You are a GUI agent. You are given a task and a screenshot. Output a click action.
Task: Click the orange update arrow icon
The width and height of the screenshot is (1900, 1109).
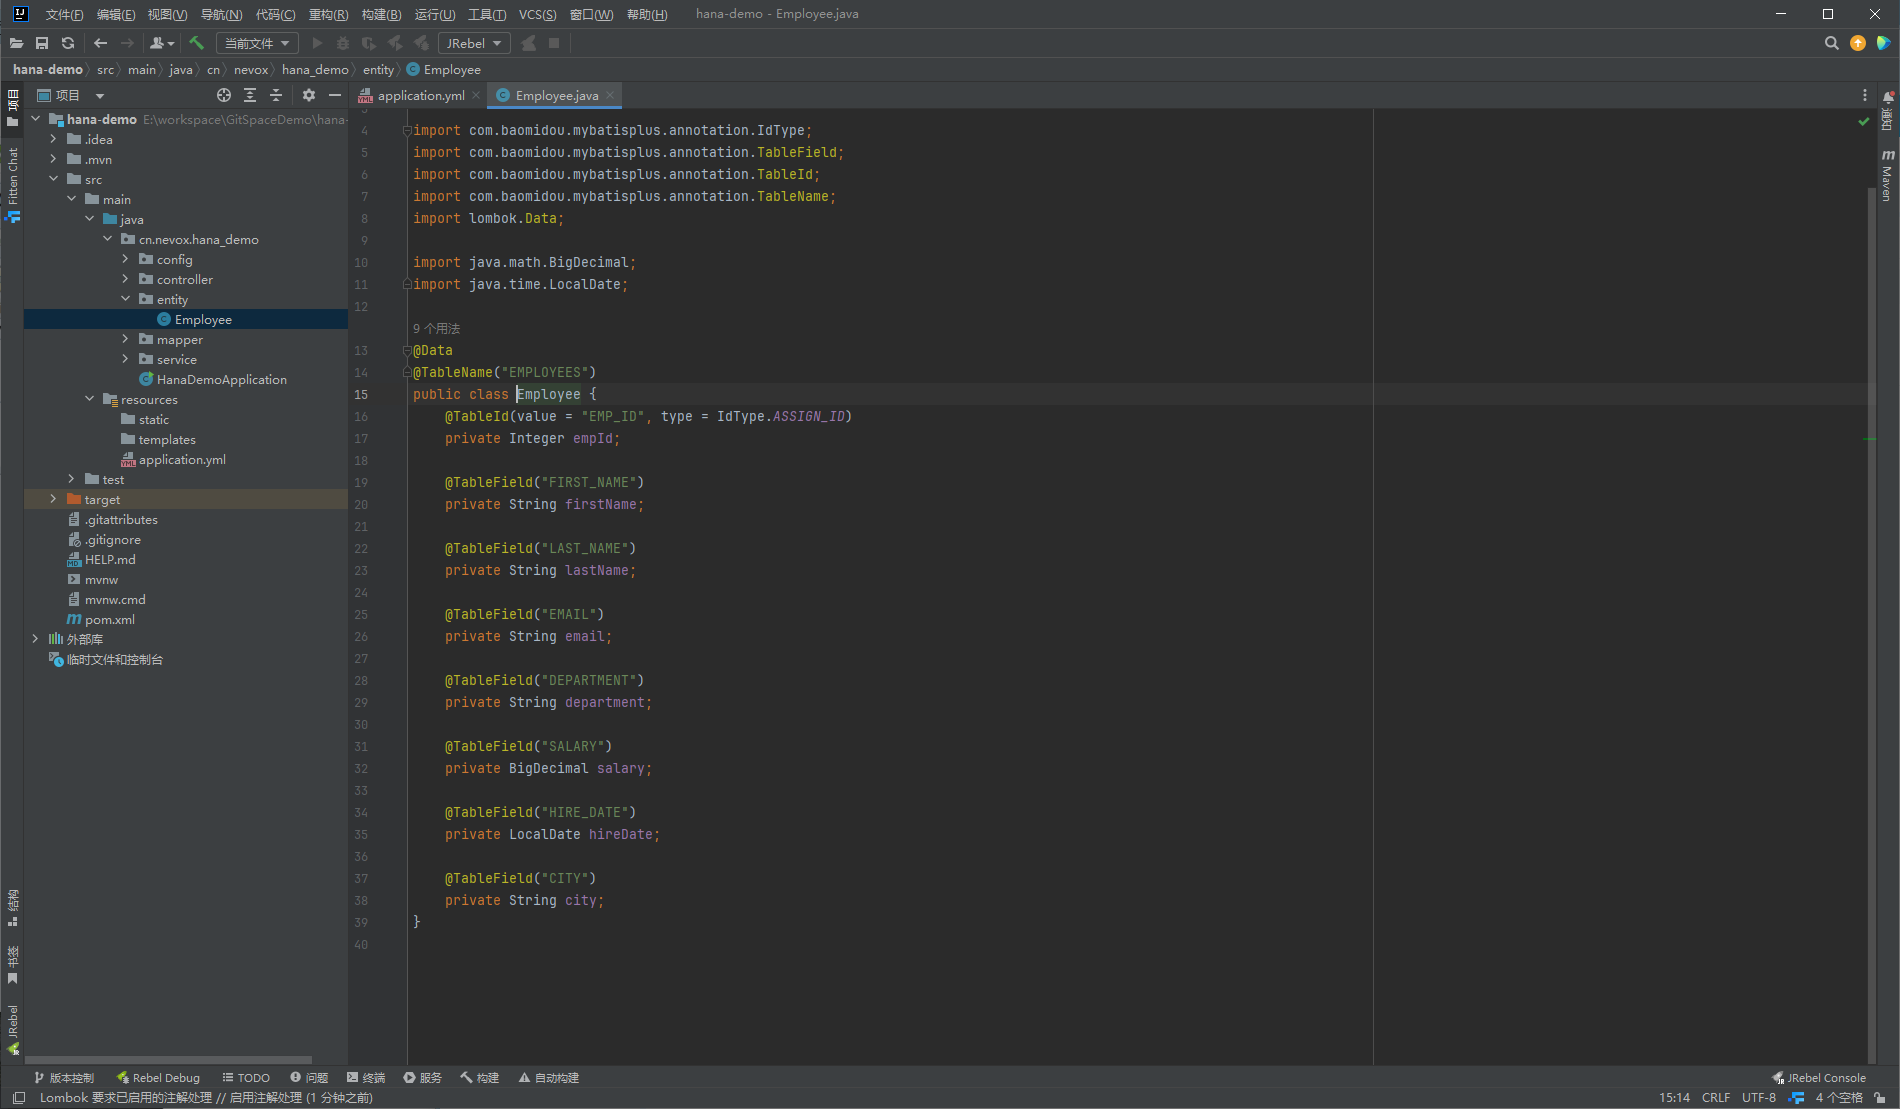tap(1858, 43)
